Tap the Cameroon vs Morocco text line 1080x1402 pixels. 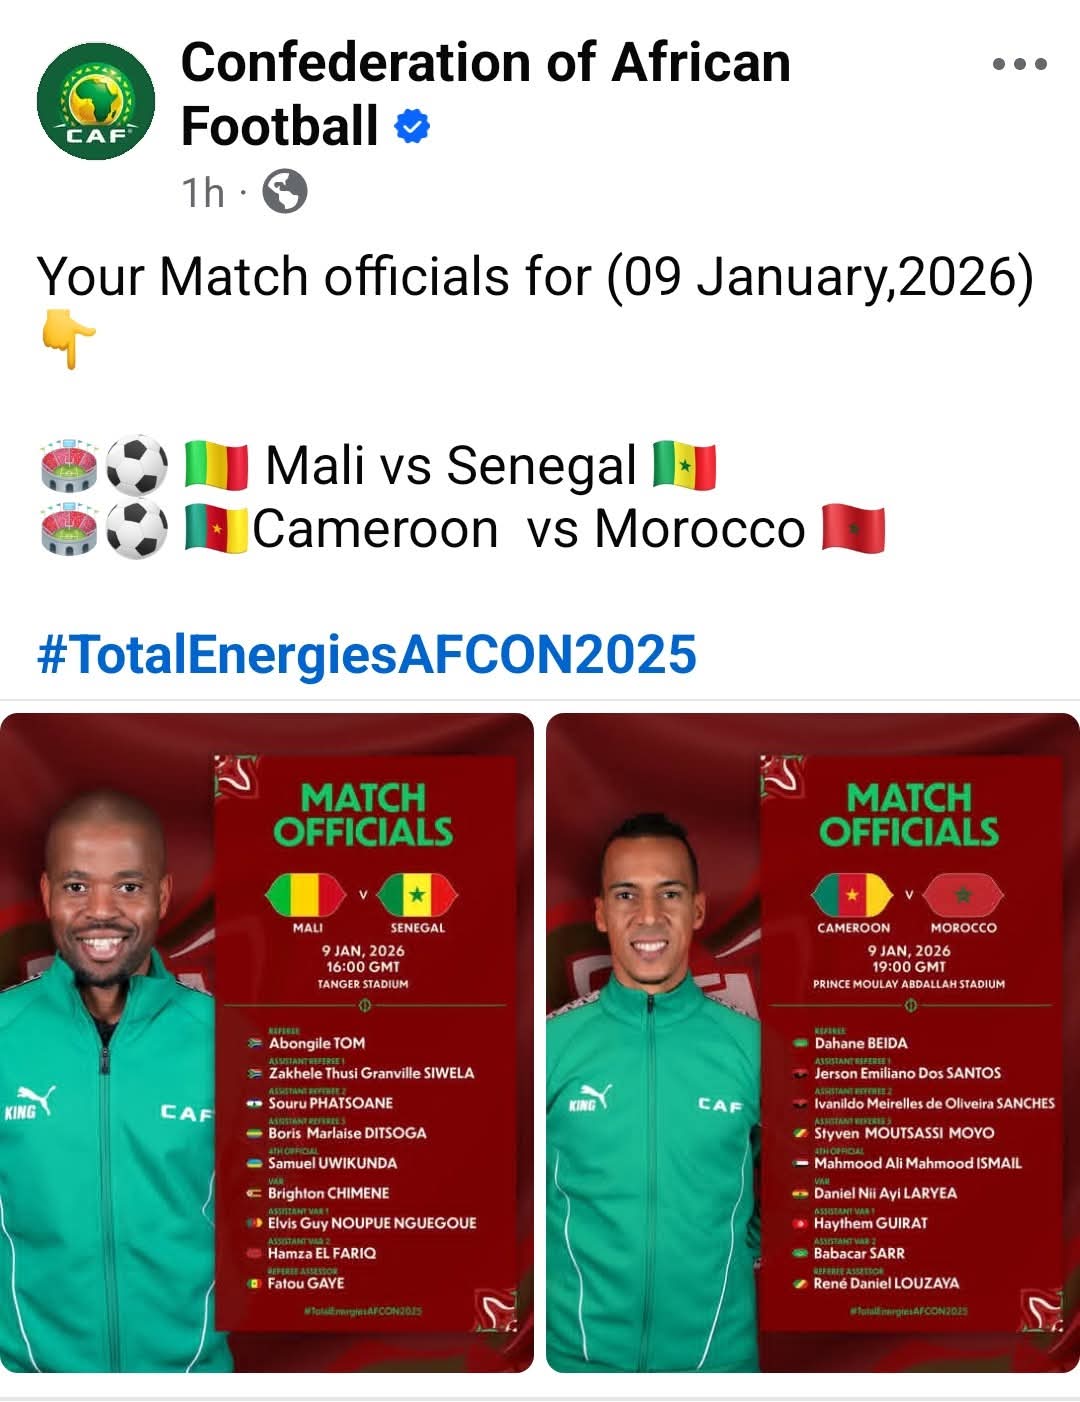click(x=528, y=529)
